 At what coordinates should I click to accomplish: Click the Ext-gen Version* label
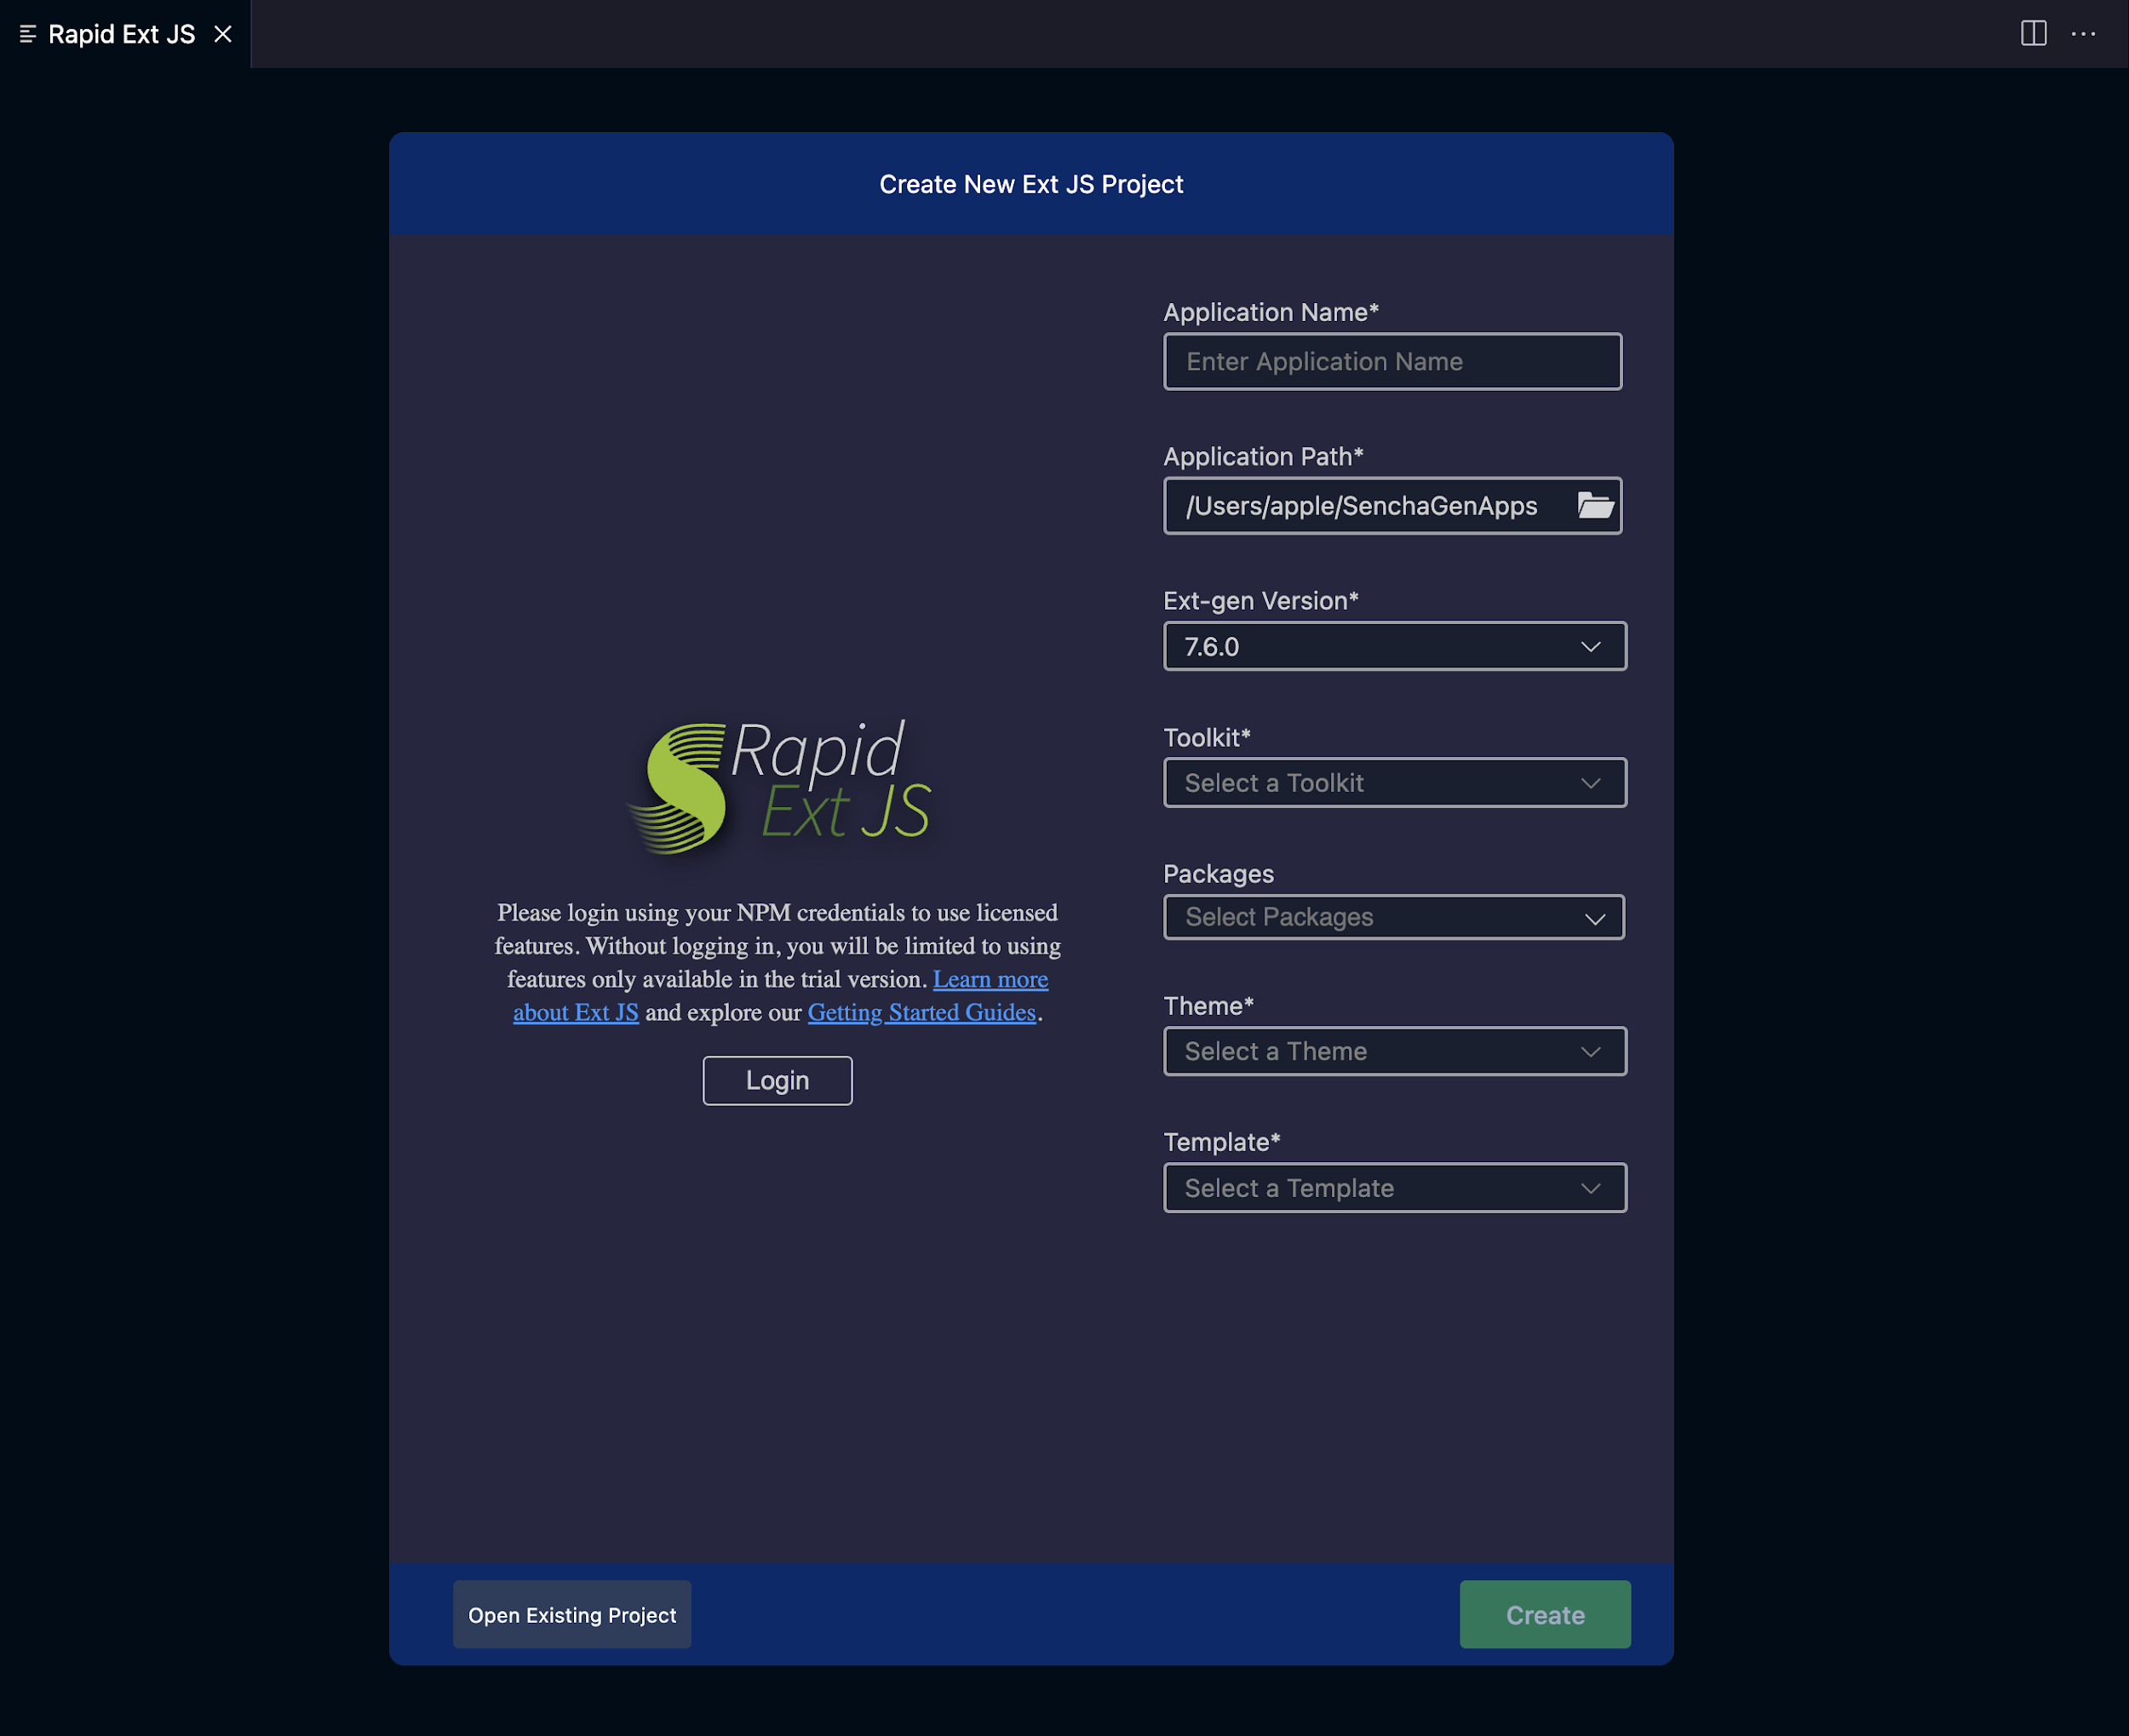pyautogui.click(x=1261, y=600)
